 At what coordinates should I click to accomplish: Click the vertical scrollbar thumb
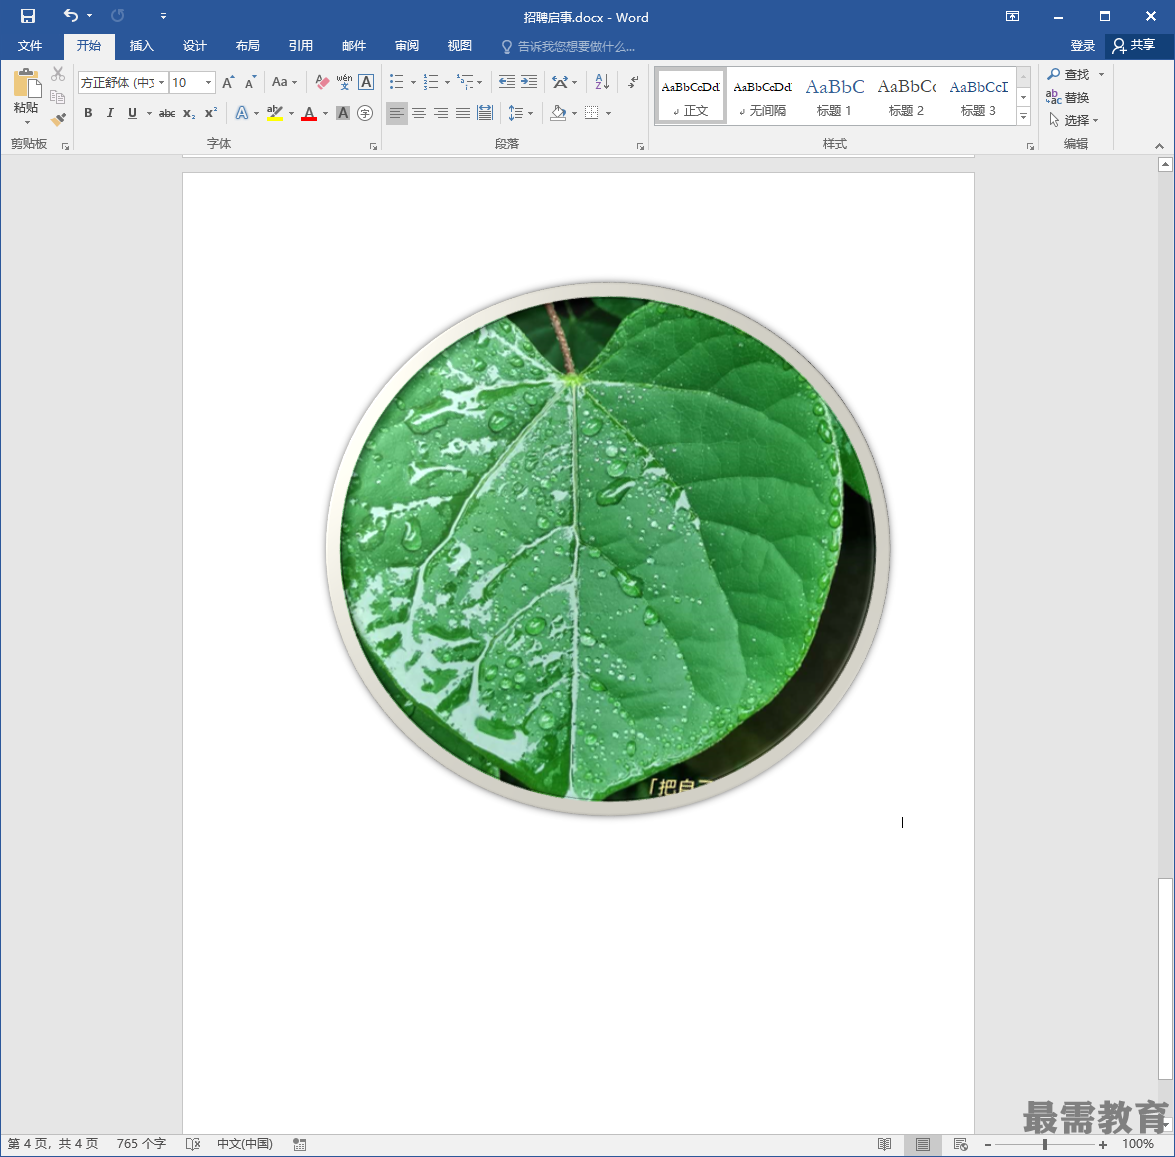click(x=1165, y=979)
